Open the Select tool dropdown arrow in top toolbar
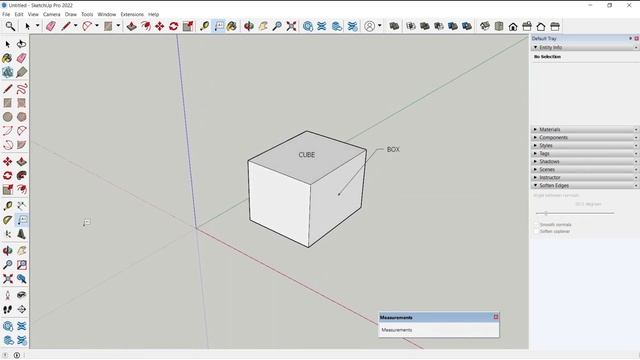640x360 pixels. pyautogui.click(x=37, y=26)
